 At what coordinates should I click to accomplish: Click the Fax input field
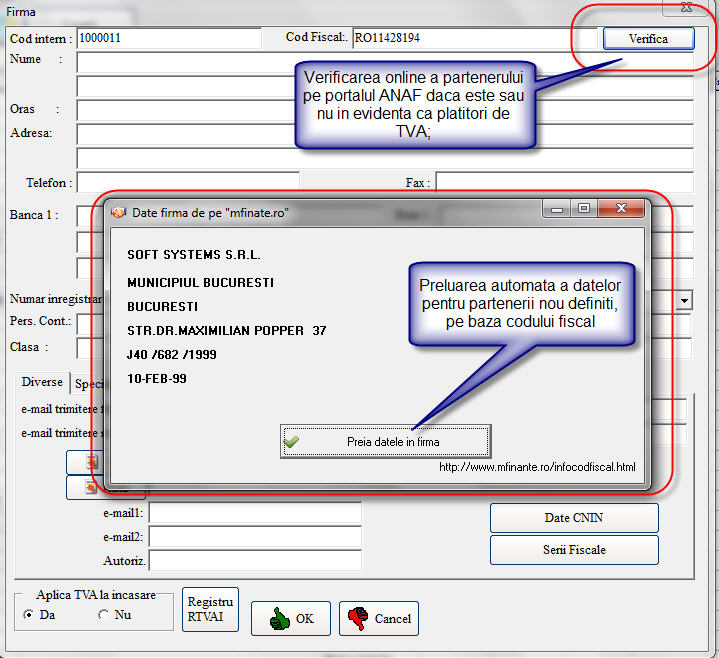coord(564,182)
